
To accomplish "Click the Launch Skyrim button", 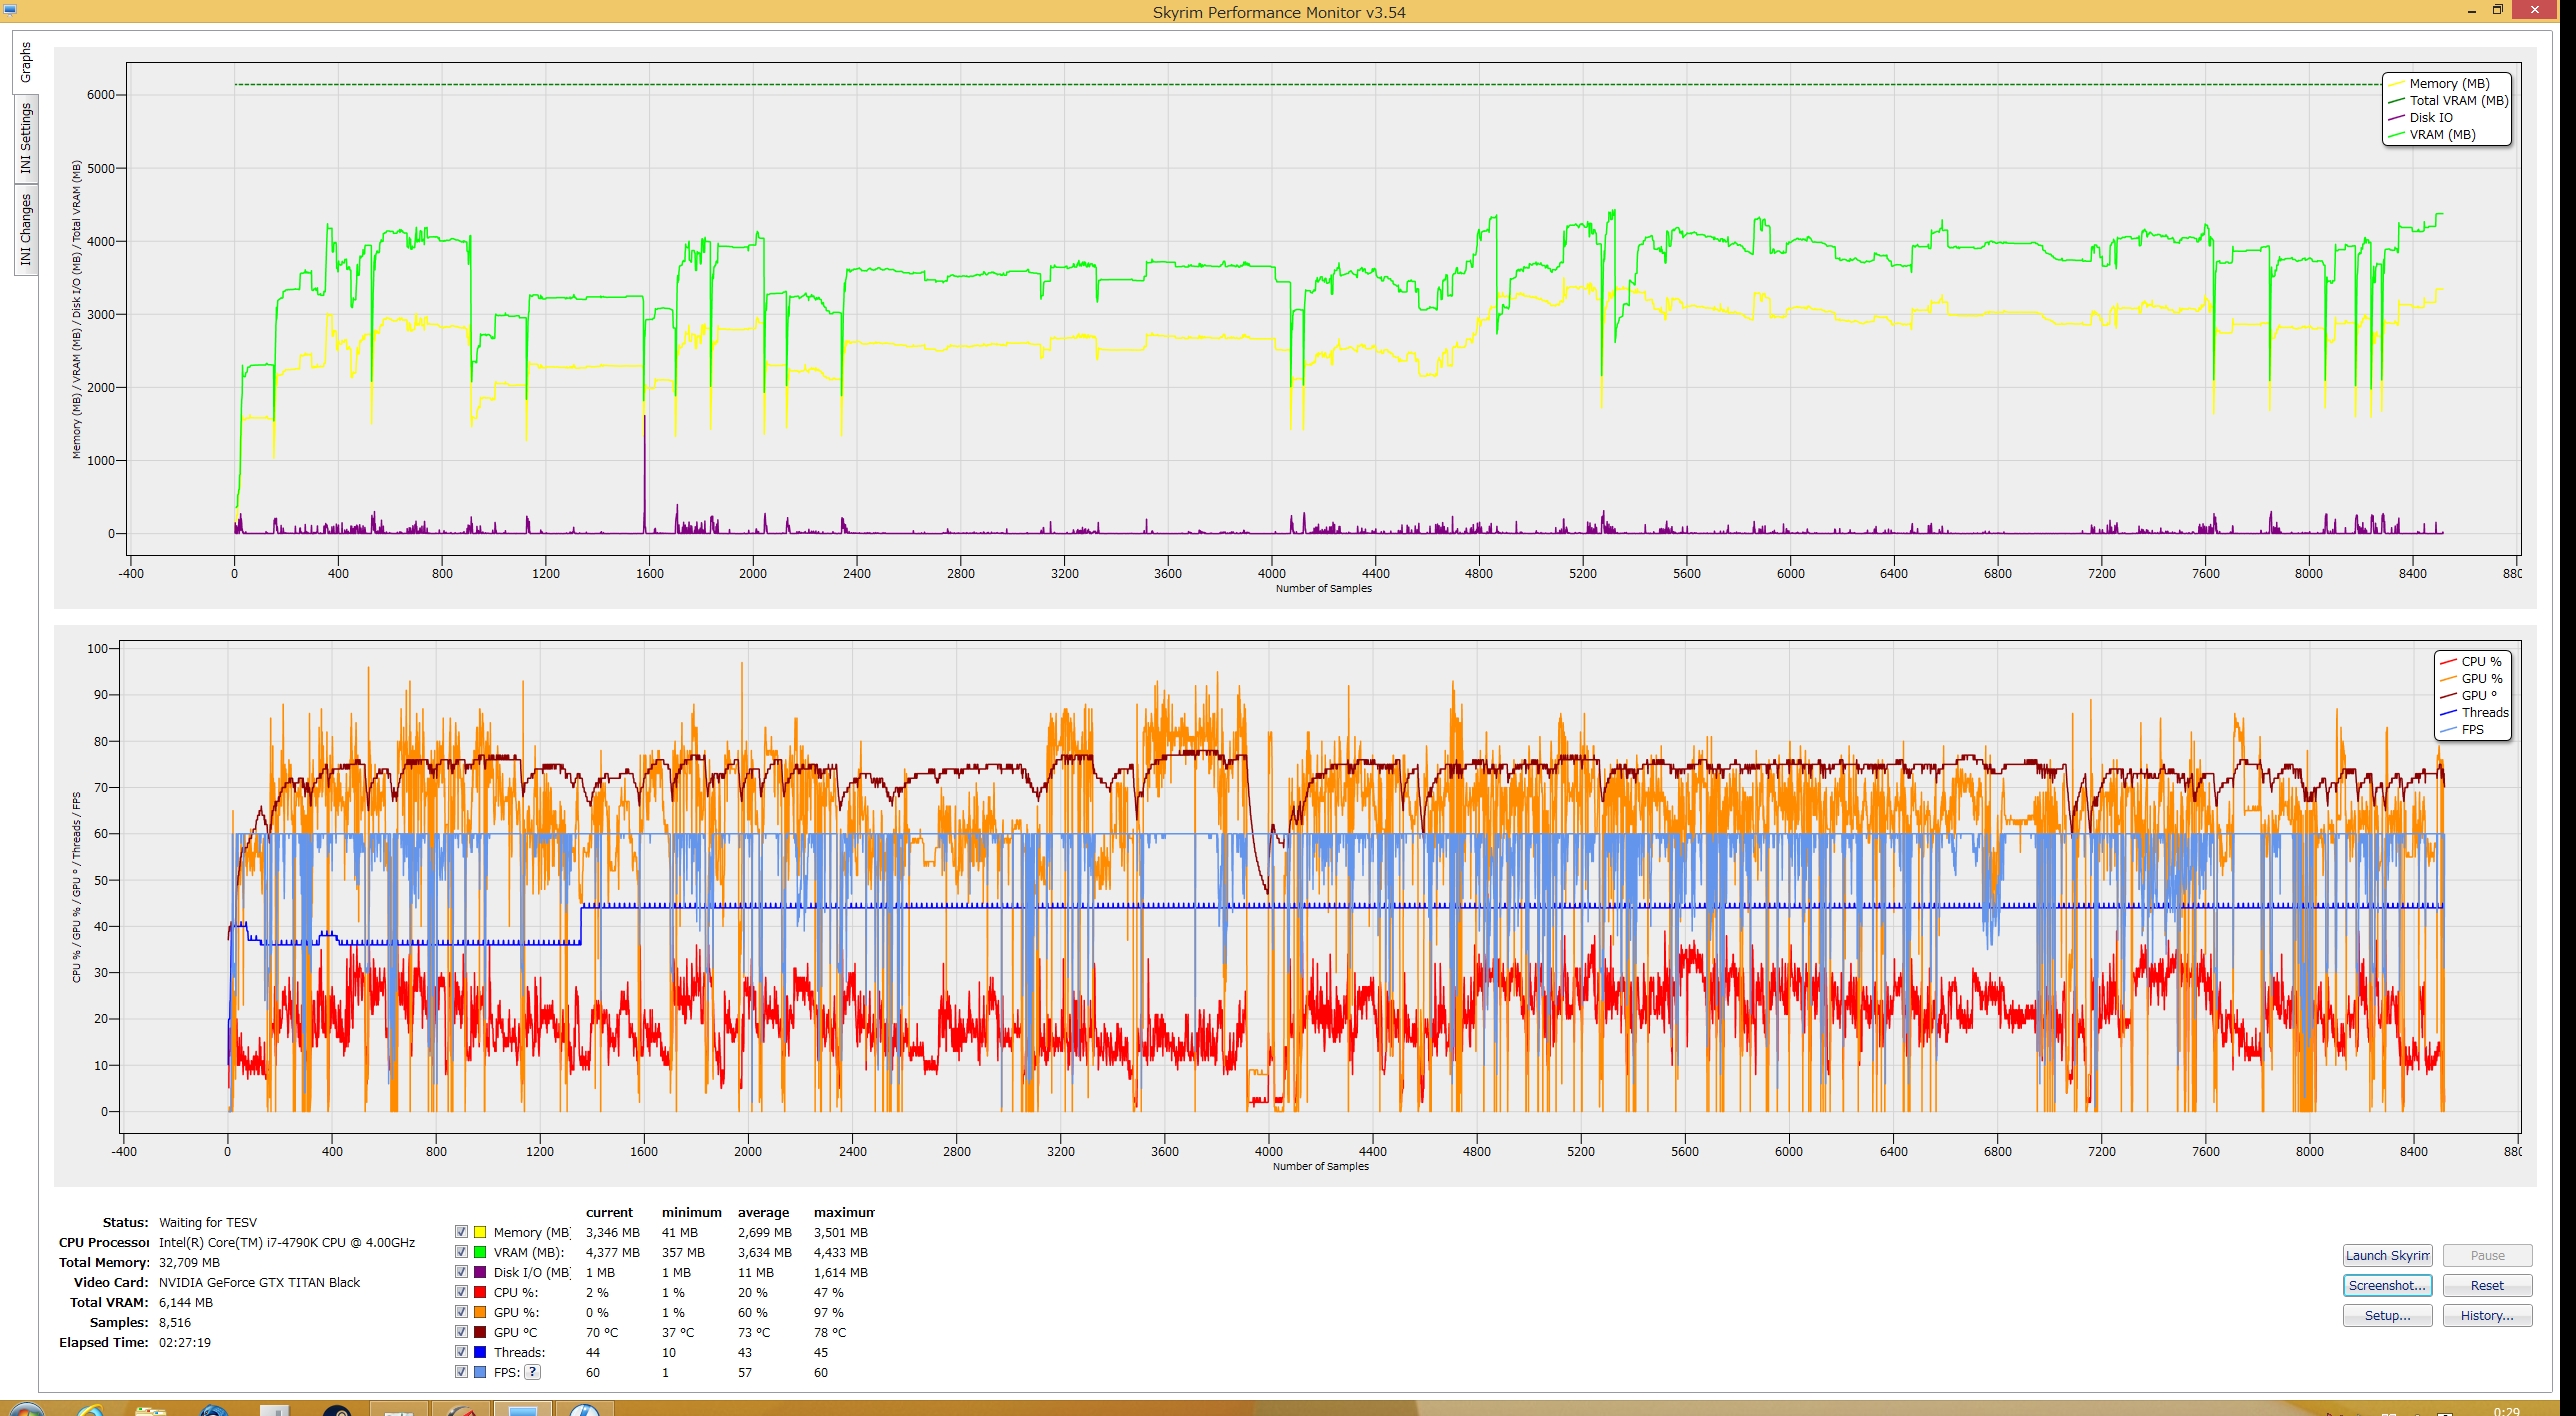I will click(2387, 1255).
